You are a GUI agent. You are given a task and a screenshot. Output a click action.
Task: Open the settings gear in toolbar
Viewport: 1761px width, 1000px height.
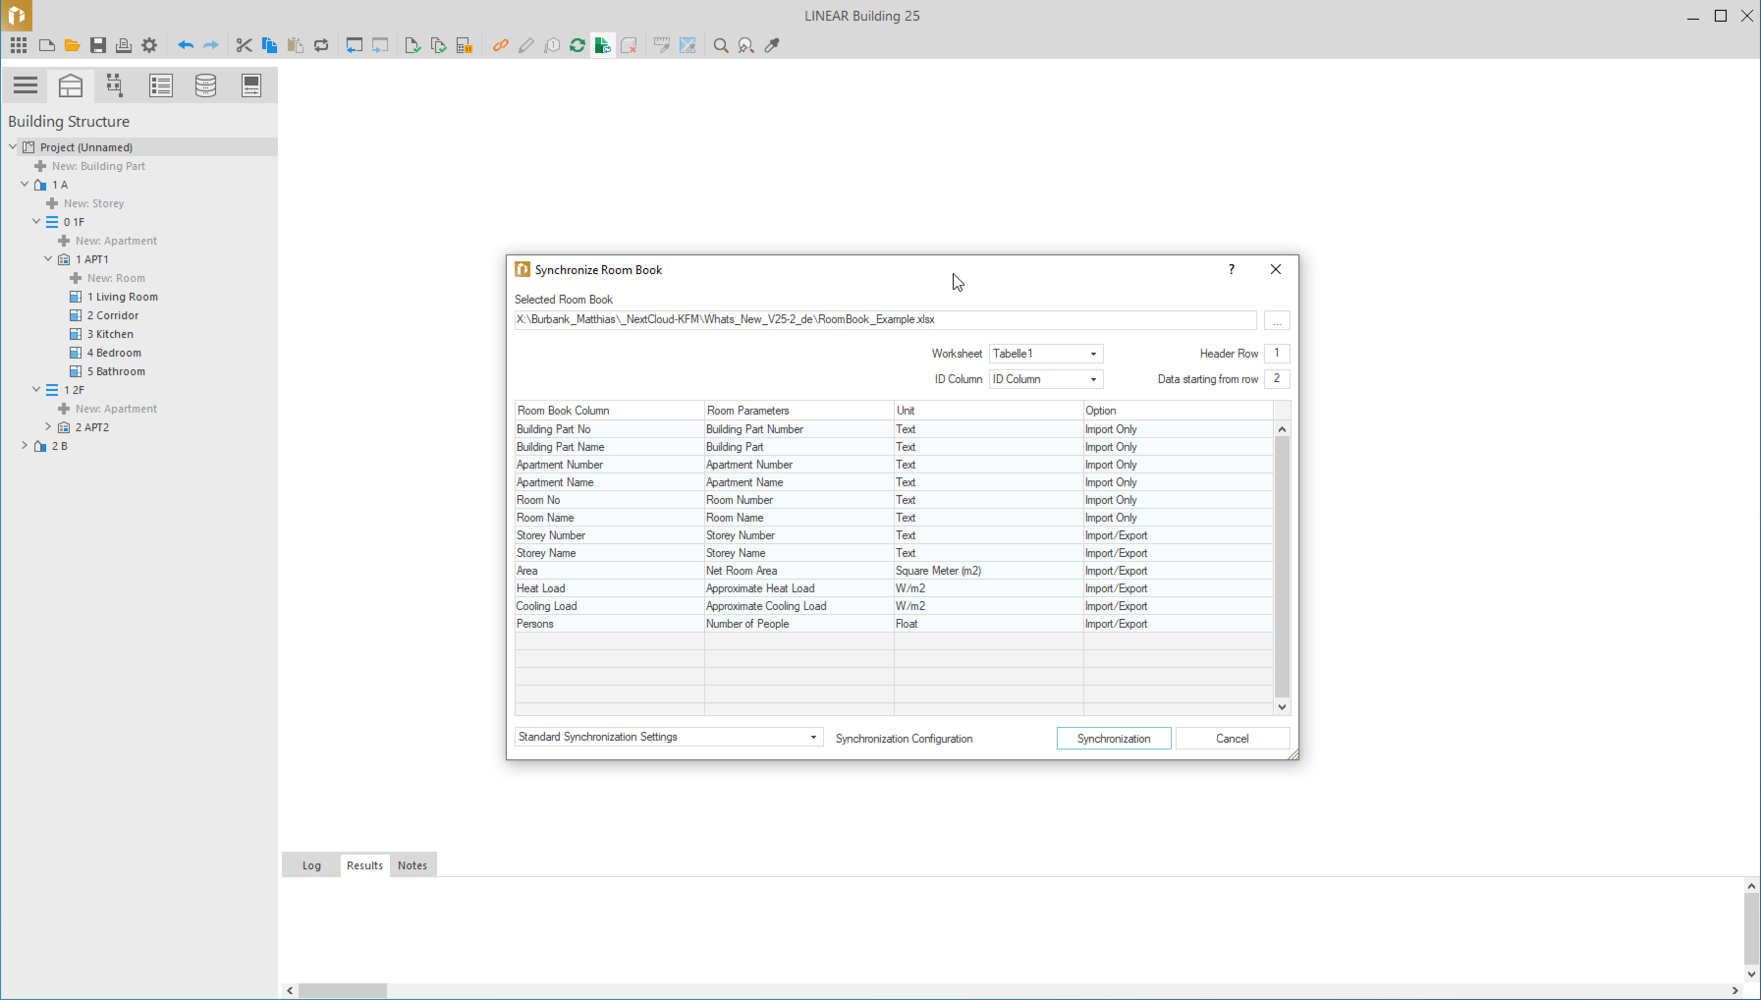point(150,45)
